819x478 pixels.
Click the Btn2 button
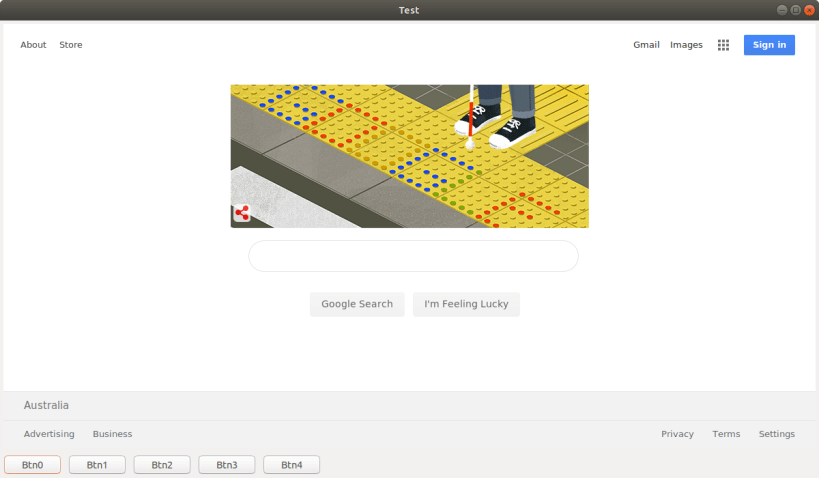(162, 464)
